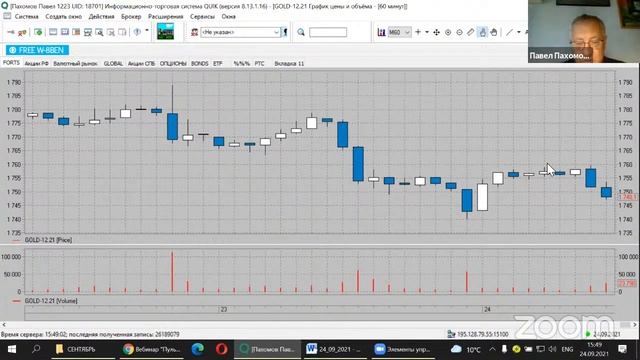Switch to the FORTS tab

11,63
